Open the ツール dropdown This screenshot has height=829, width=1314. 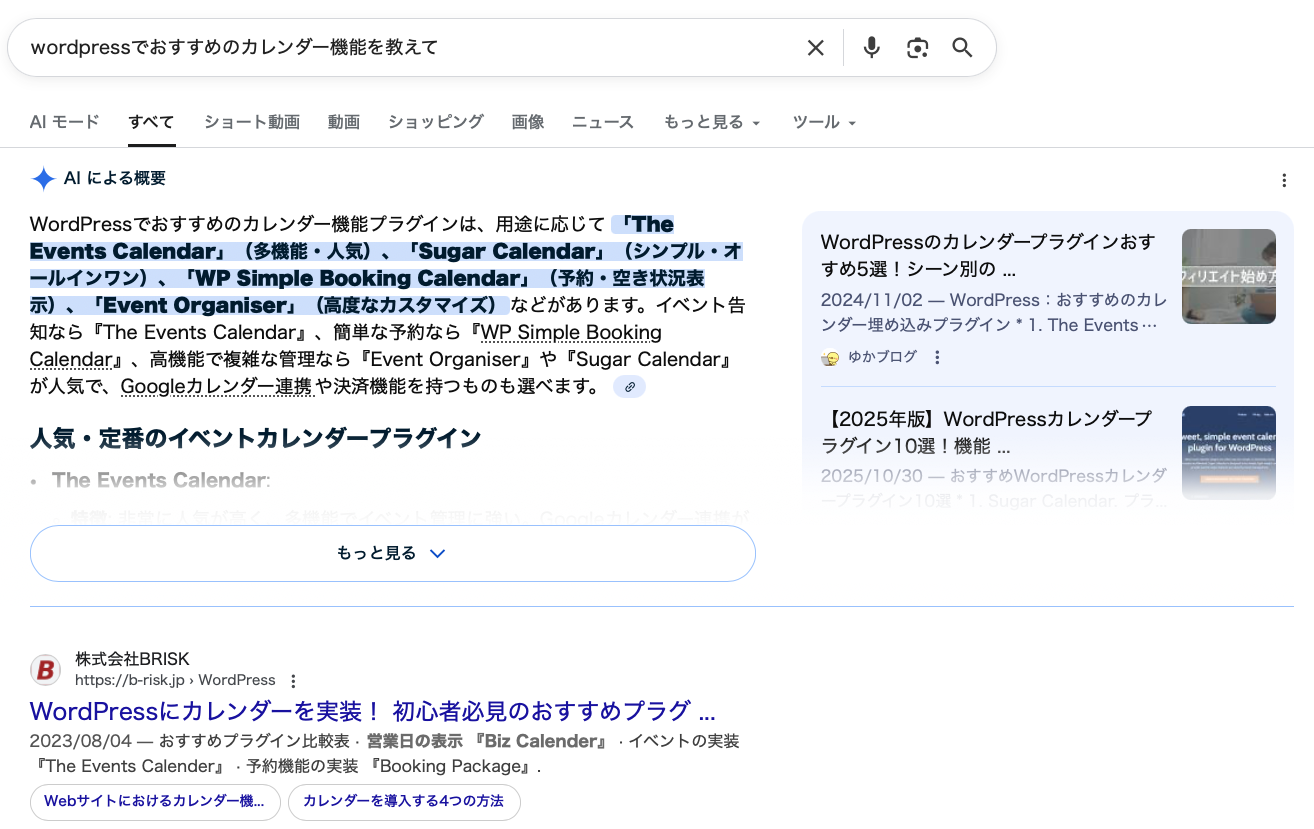(x=824, y=122)
